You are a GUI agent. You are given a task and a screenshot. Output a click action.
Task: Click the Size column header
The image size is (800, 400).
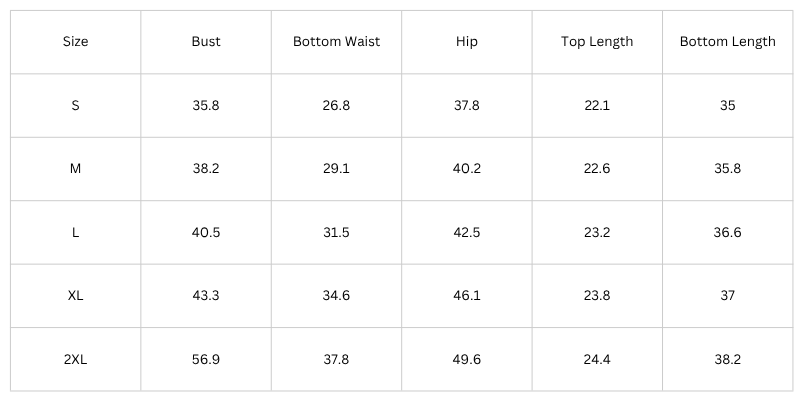tap(76, 42)
